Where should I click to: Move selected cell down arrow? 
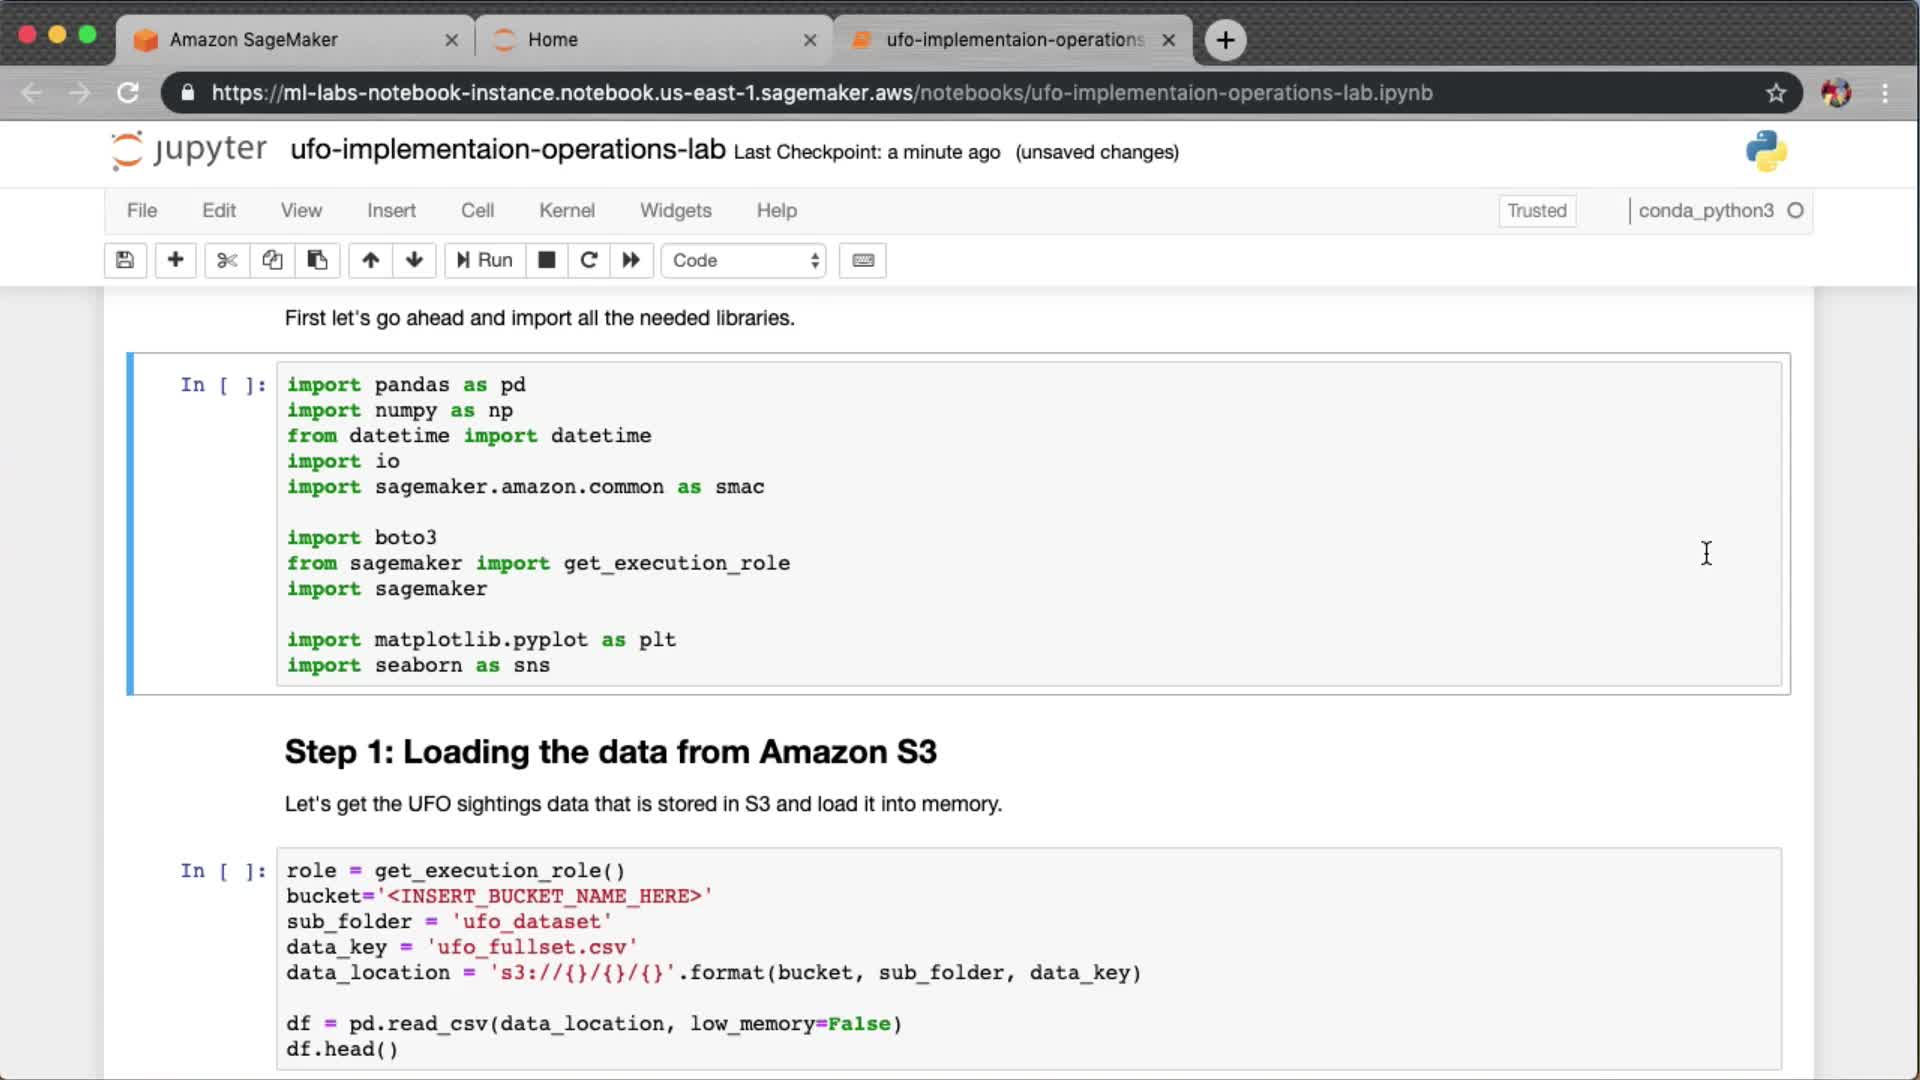[414, 260]
